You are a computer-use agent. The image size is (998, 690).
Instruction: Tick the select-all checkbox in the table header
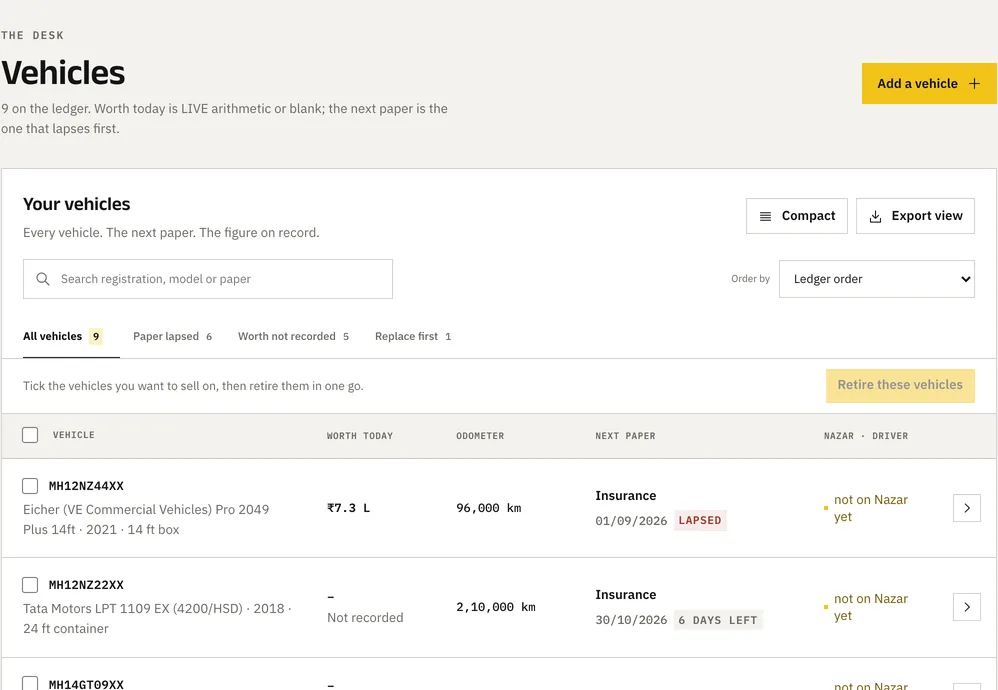(x=30, y=435)
